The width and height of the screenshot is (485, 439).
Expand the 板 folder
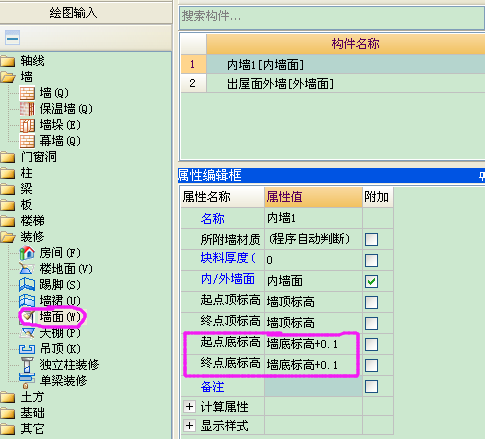8,205
